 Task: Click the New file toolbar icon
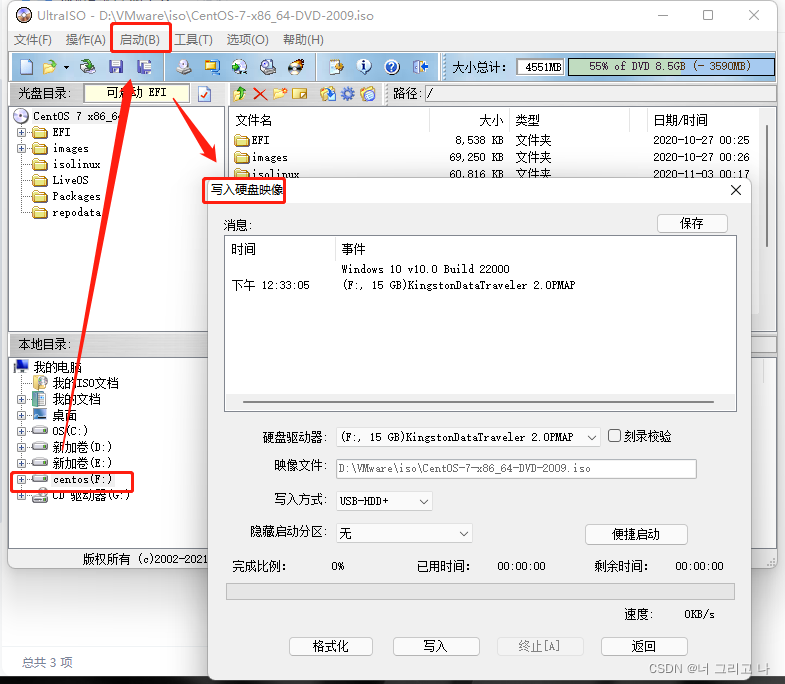click(27, 67)
